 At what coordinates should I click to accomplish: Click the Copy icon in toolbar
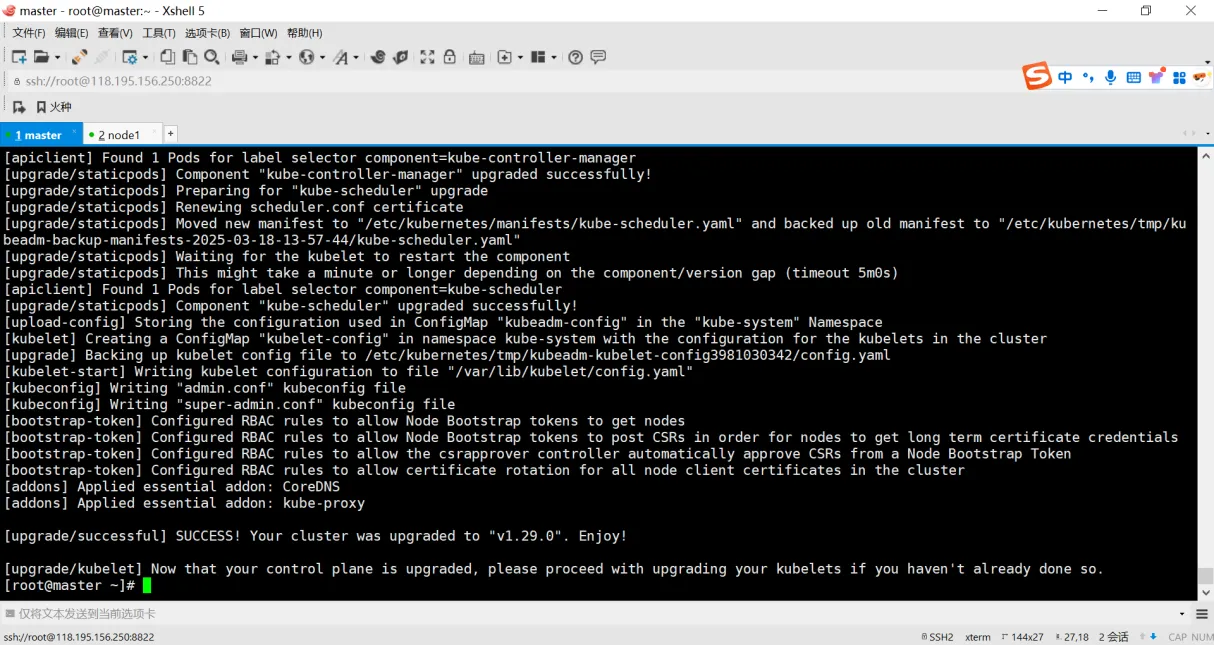(168, 57)
